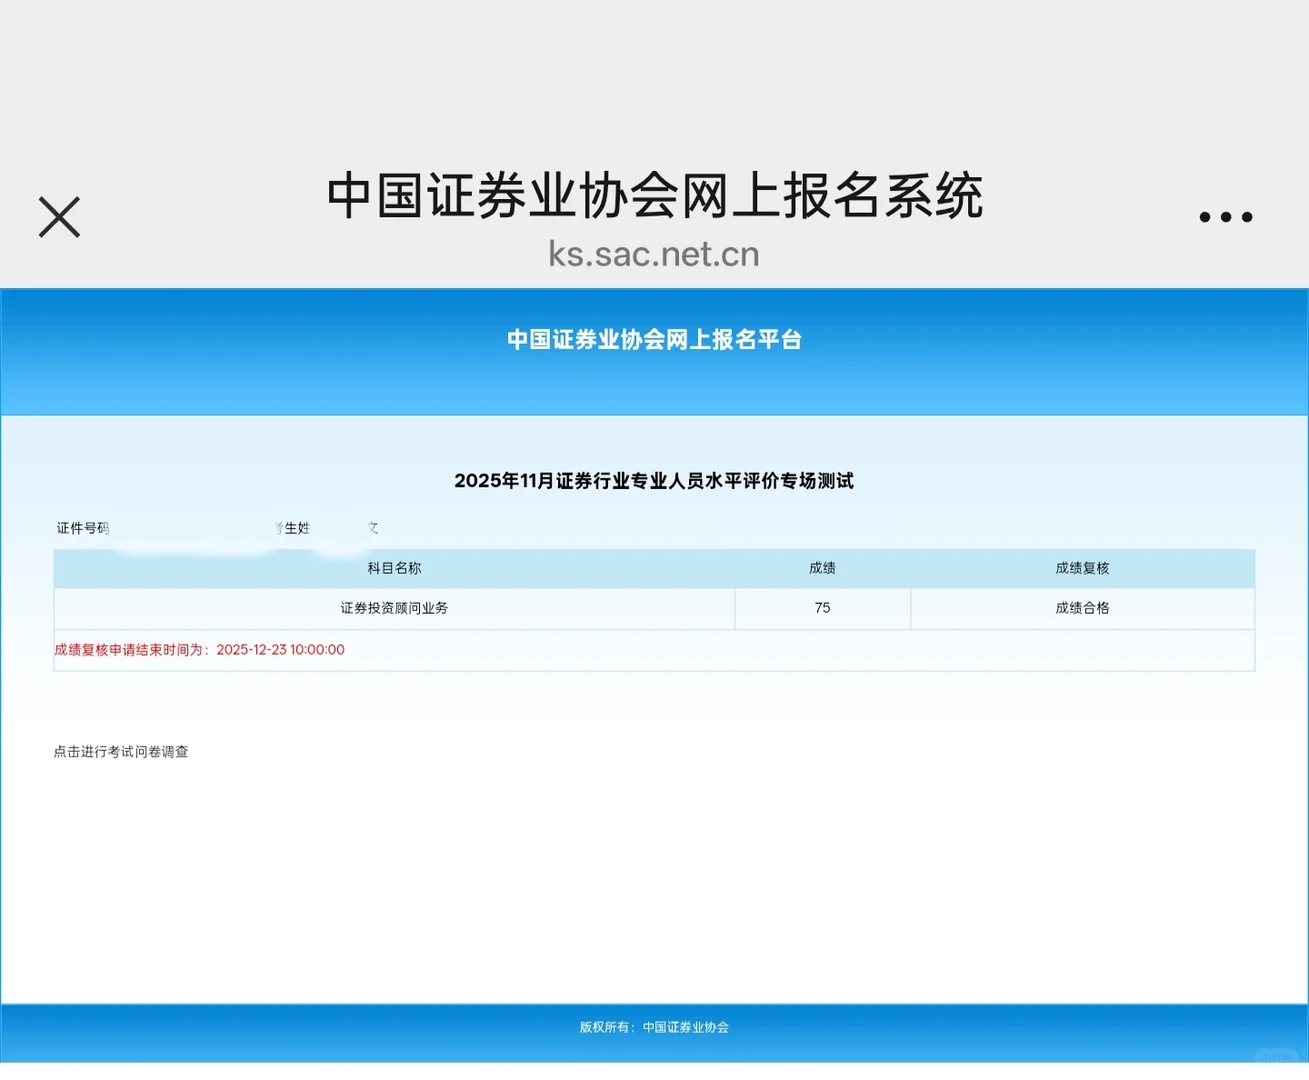Click the blue header banner area
This screenshot has height=1080, width=1309.
click(x=654, y=352)
